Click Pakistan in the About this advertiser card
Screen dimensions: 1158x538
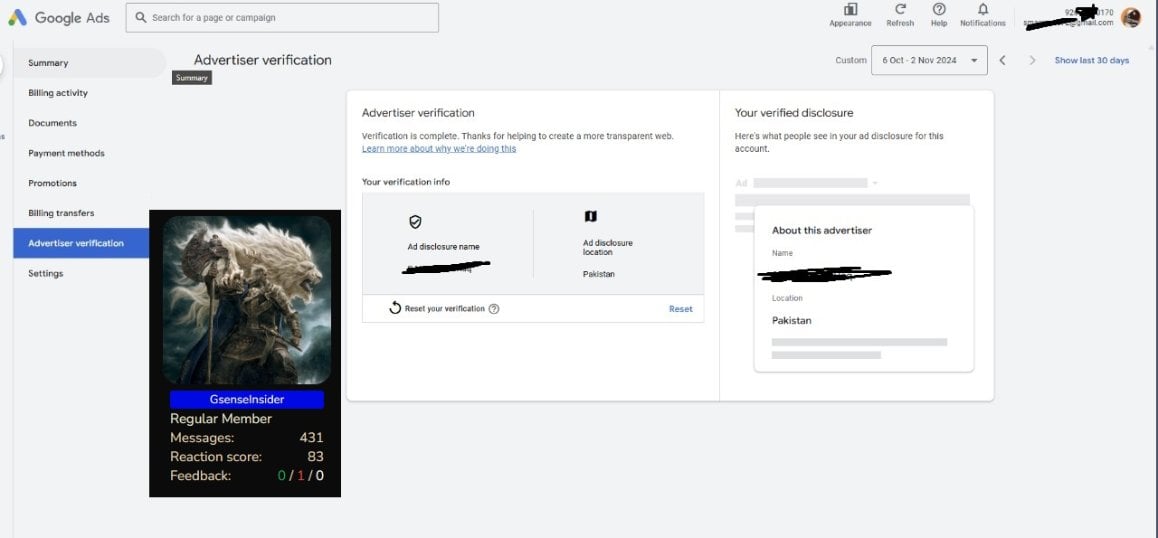tap(792, 321)
